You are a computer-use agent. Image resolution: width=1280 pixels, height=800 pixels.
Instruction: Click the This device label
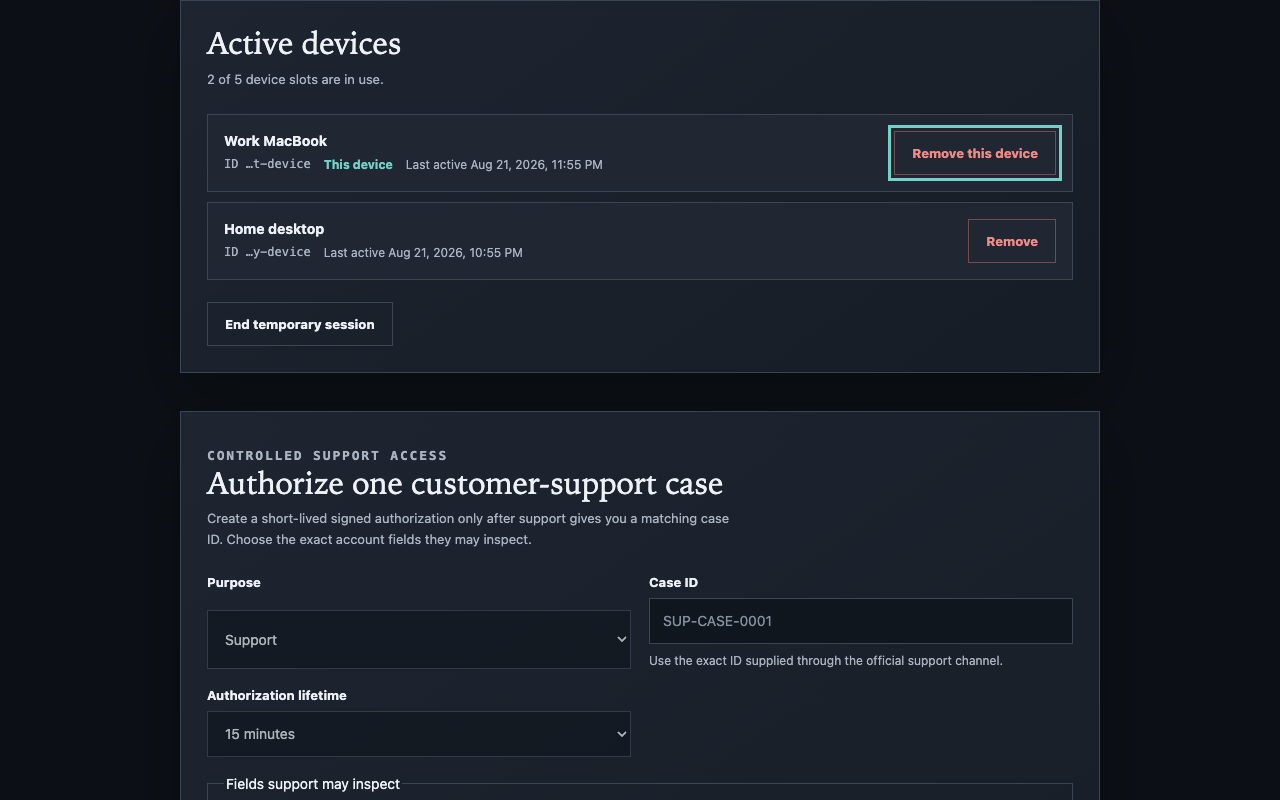pyautogui.click(x=358, y=164)
